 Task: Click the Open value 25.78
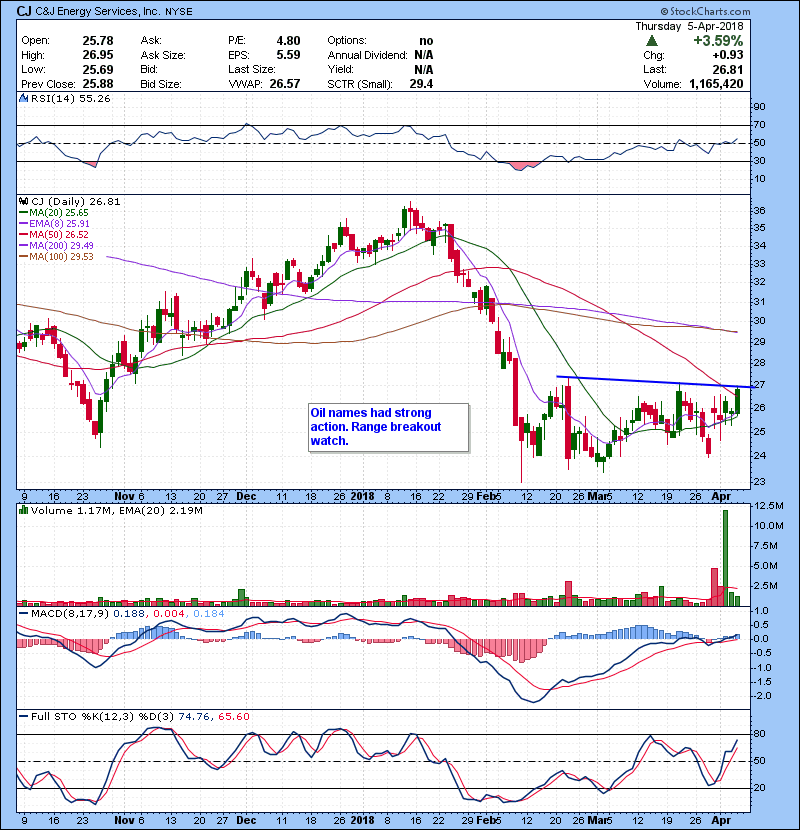[x=98, y=41]
